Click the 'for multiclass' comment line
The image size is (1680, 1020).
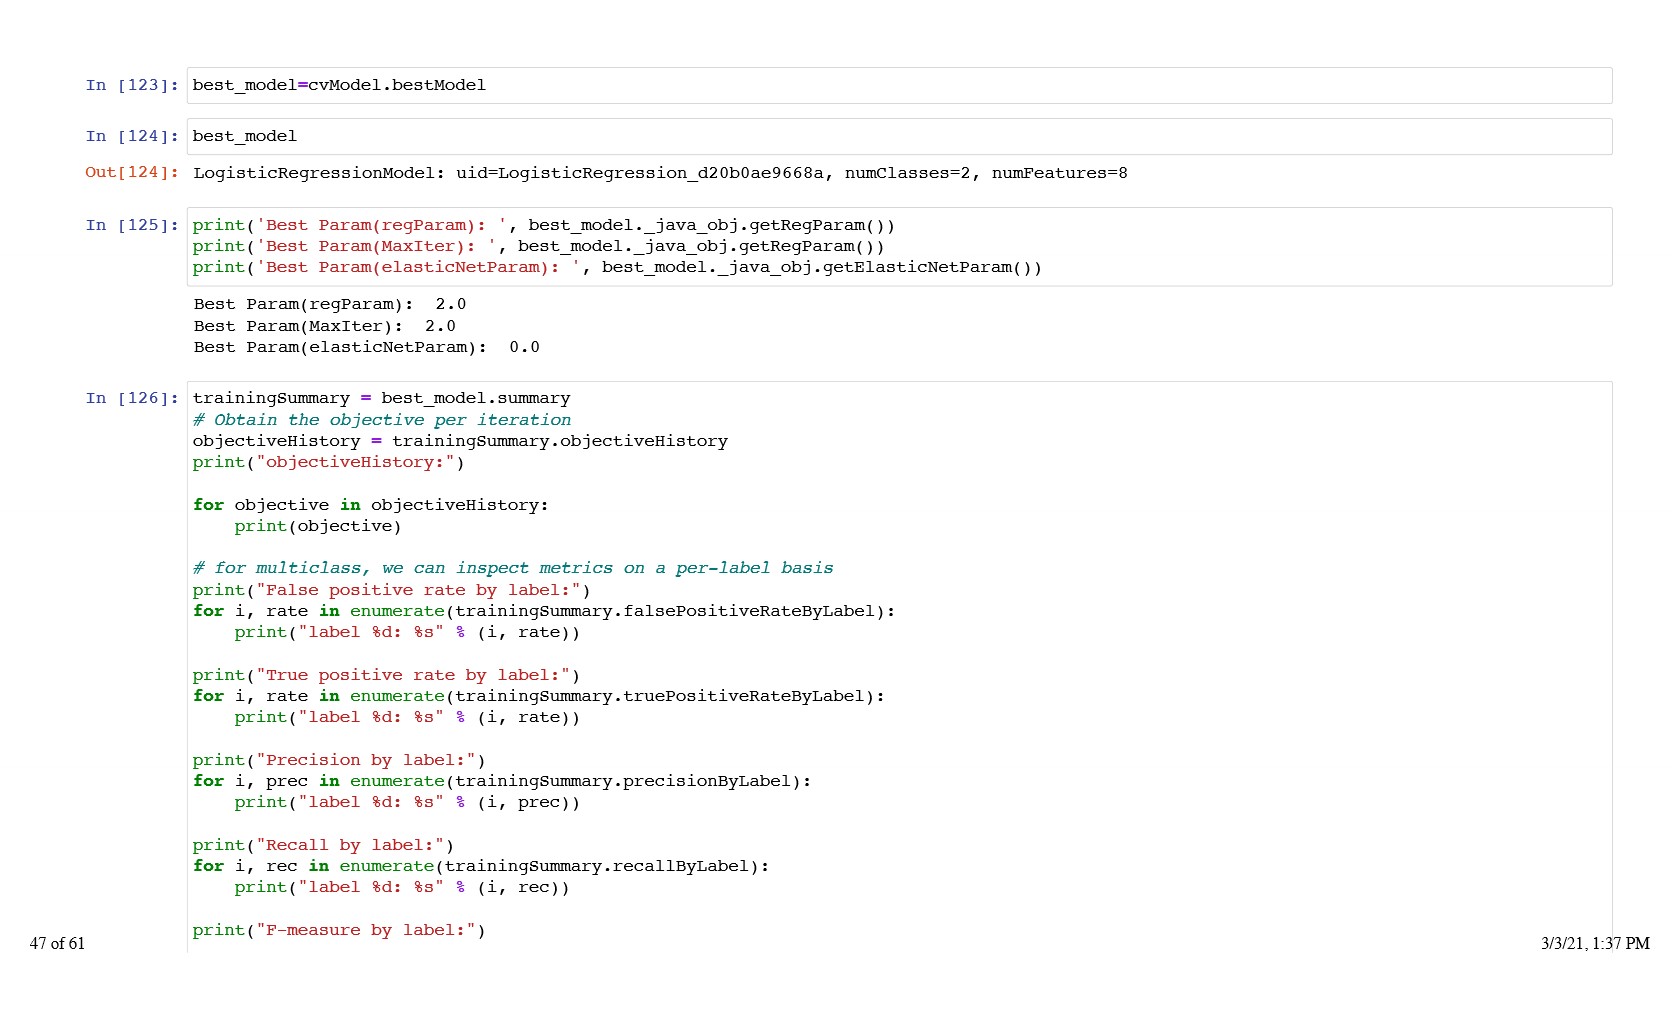[512, 568]
